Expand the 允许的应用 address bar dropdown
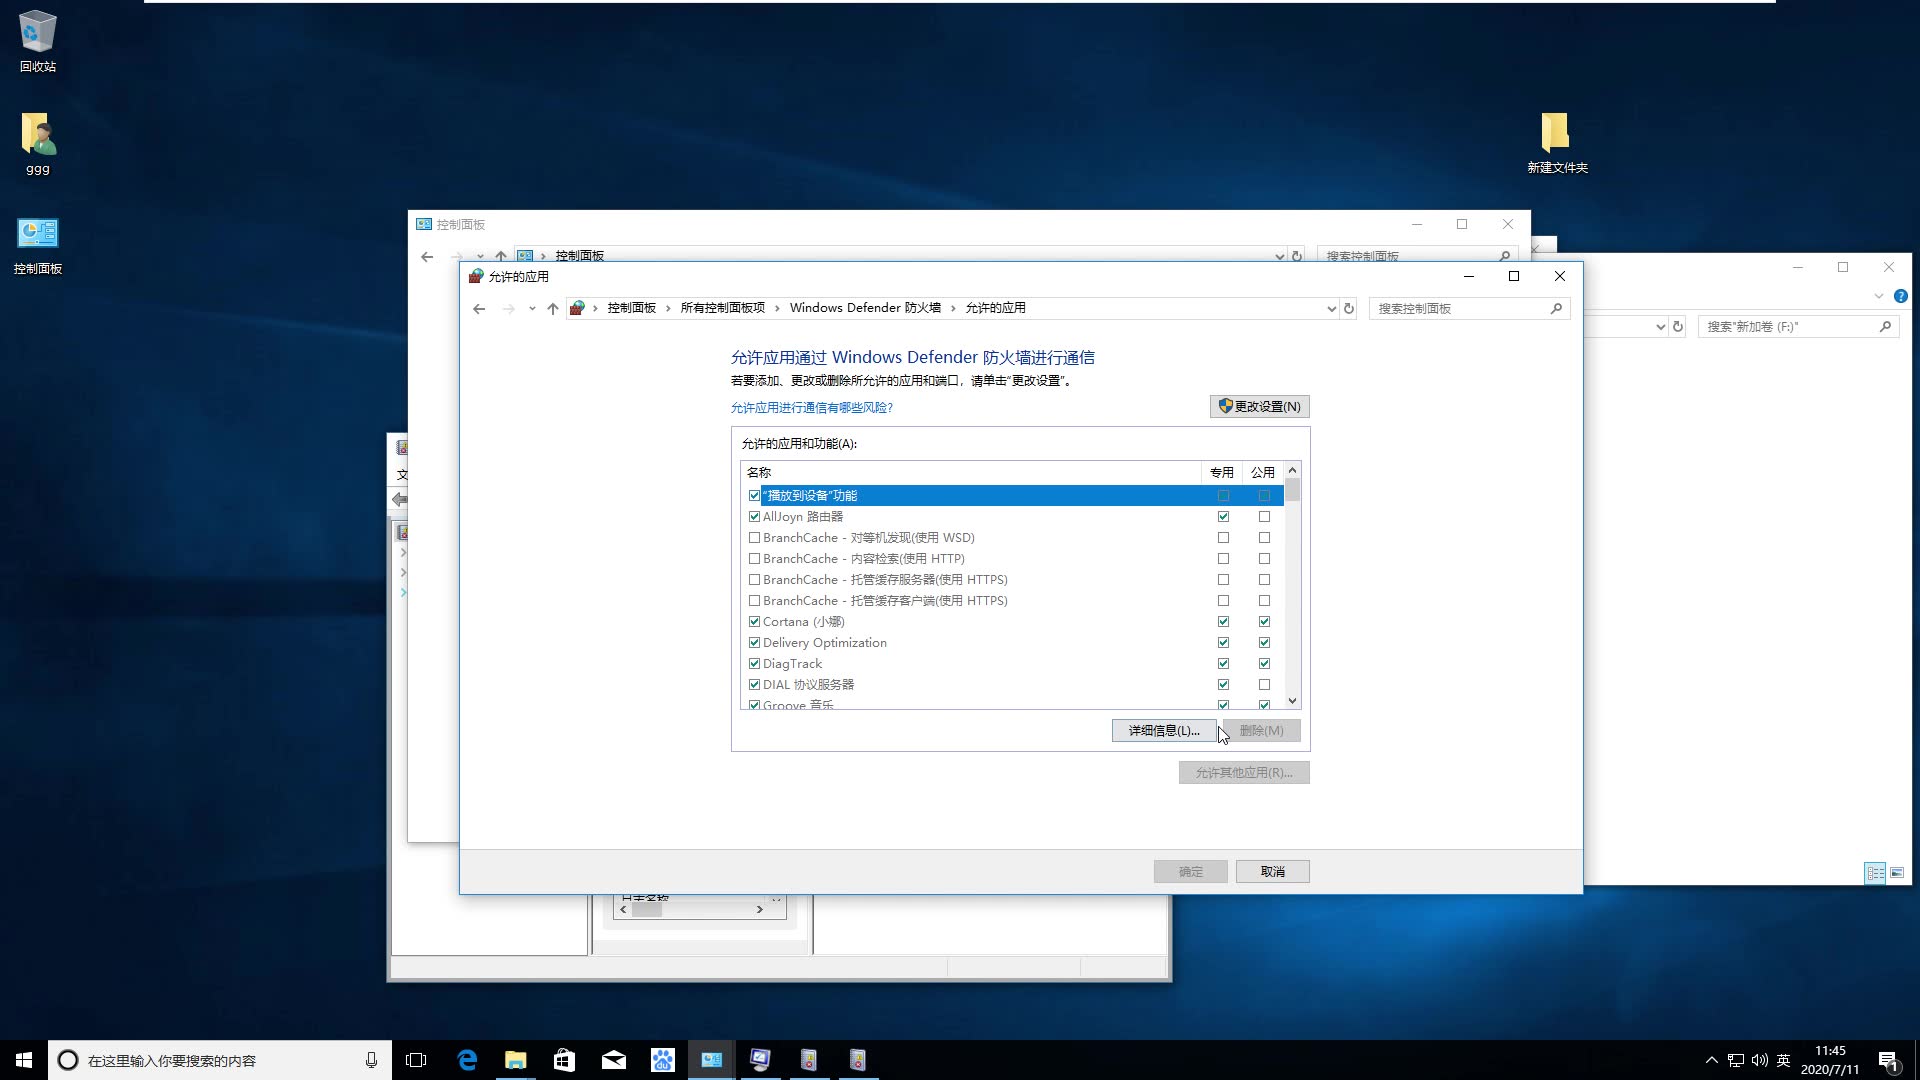 [1331, 309]
